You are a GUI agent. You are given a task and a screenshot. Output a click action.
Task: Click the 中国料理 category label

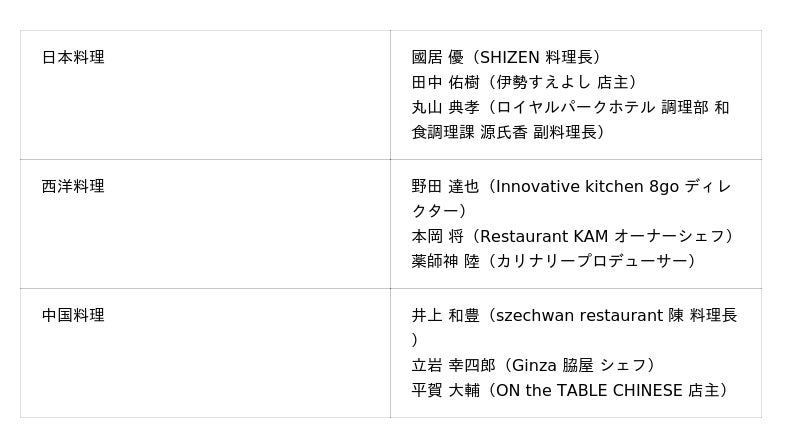[73, 316]
